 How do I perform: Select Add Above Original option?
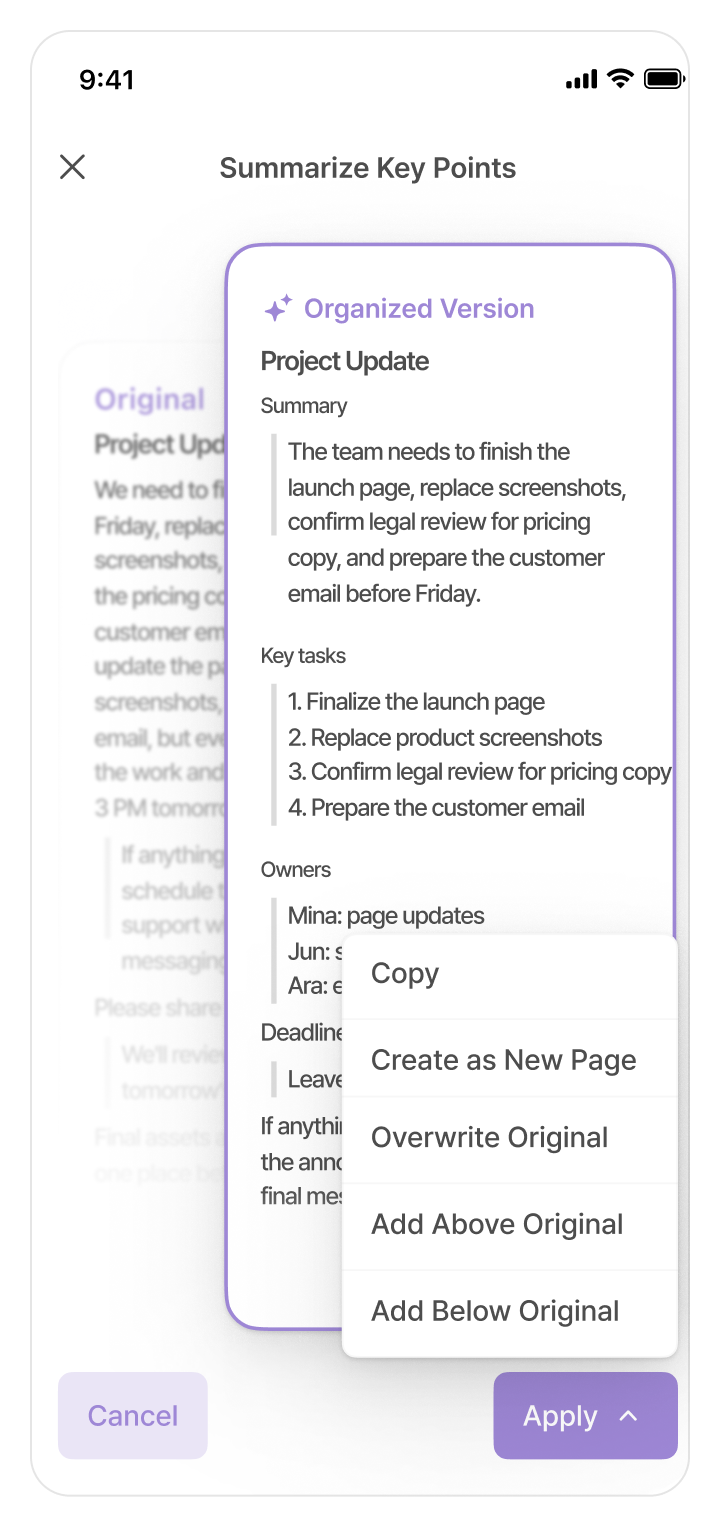(497, 1225)
